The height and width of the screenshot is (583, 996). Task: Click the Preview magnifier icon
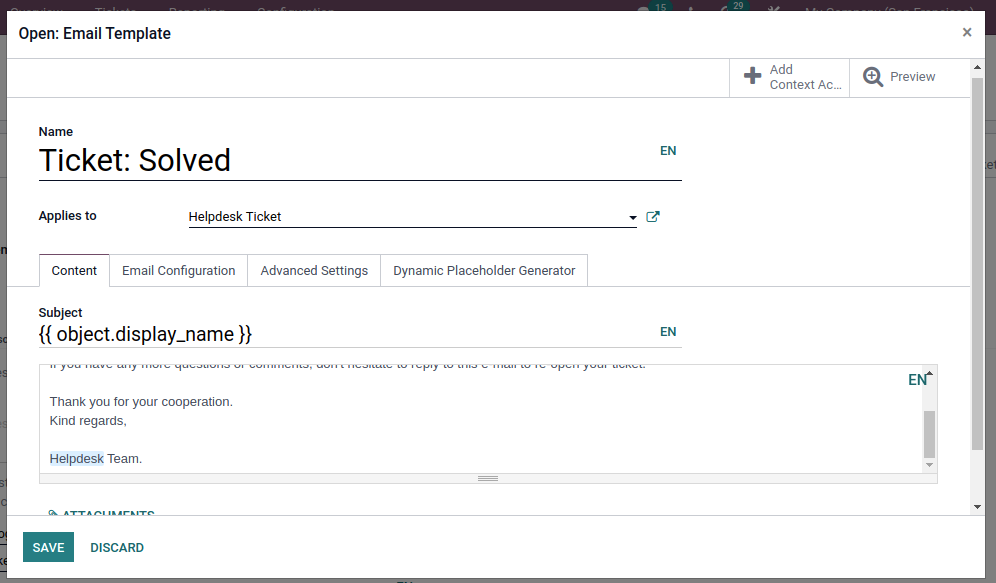tap(873, 77)
